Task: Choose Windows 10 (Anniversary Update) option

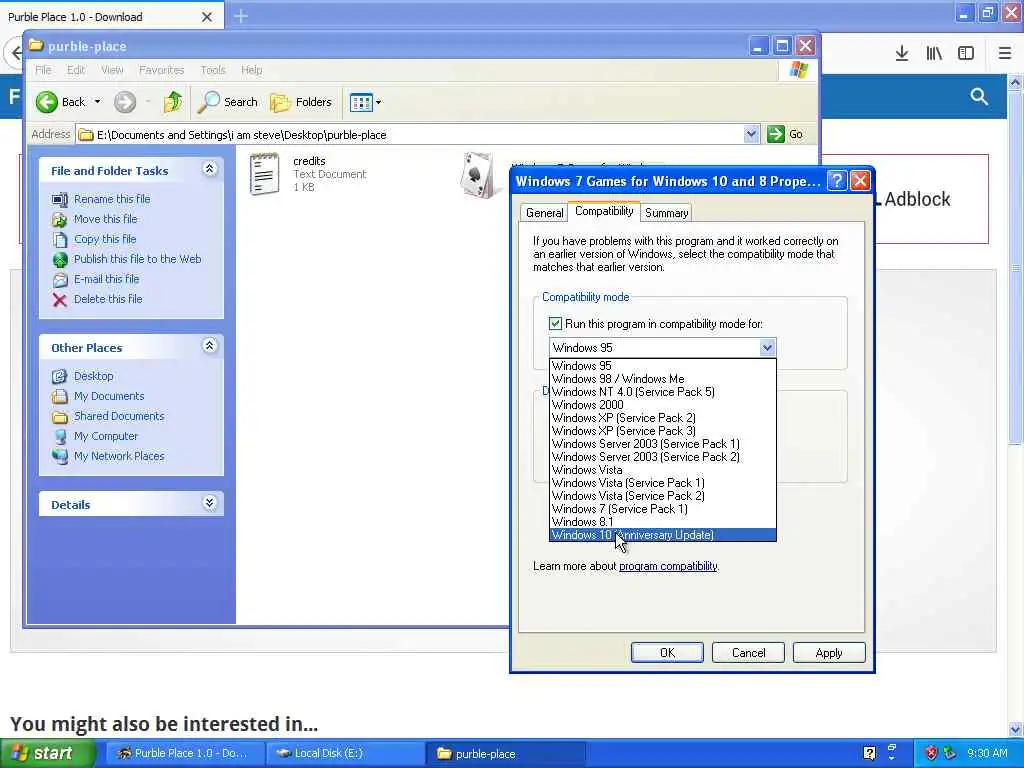Action: point(663,535)
